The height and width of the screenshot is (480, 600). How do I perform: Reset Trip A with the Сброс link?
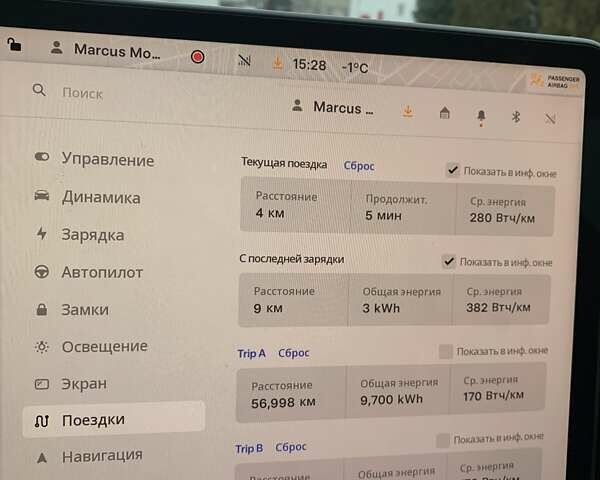pos(293,353)
